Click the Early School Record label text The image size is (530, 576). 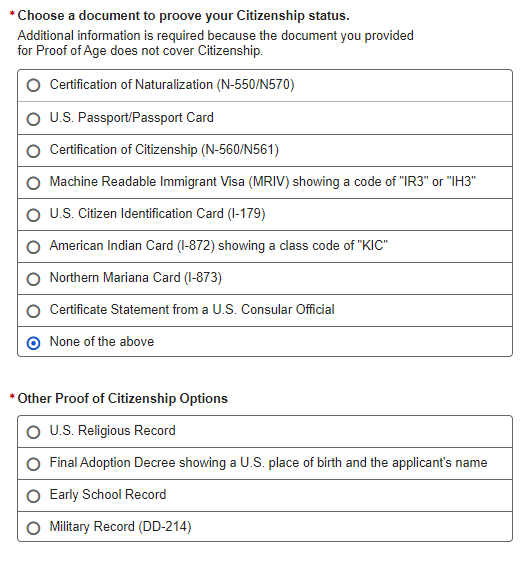[x=108, y=494]
